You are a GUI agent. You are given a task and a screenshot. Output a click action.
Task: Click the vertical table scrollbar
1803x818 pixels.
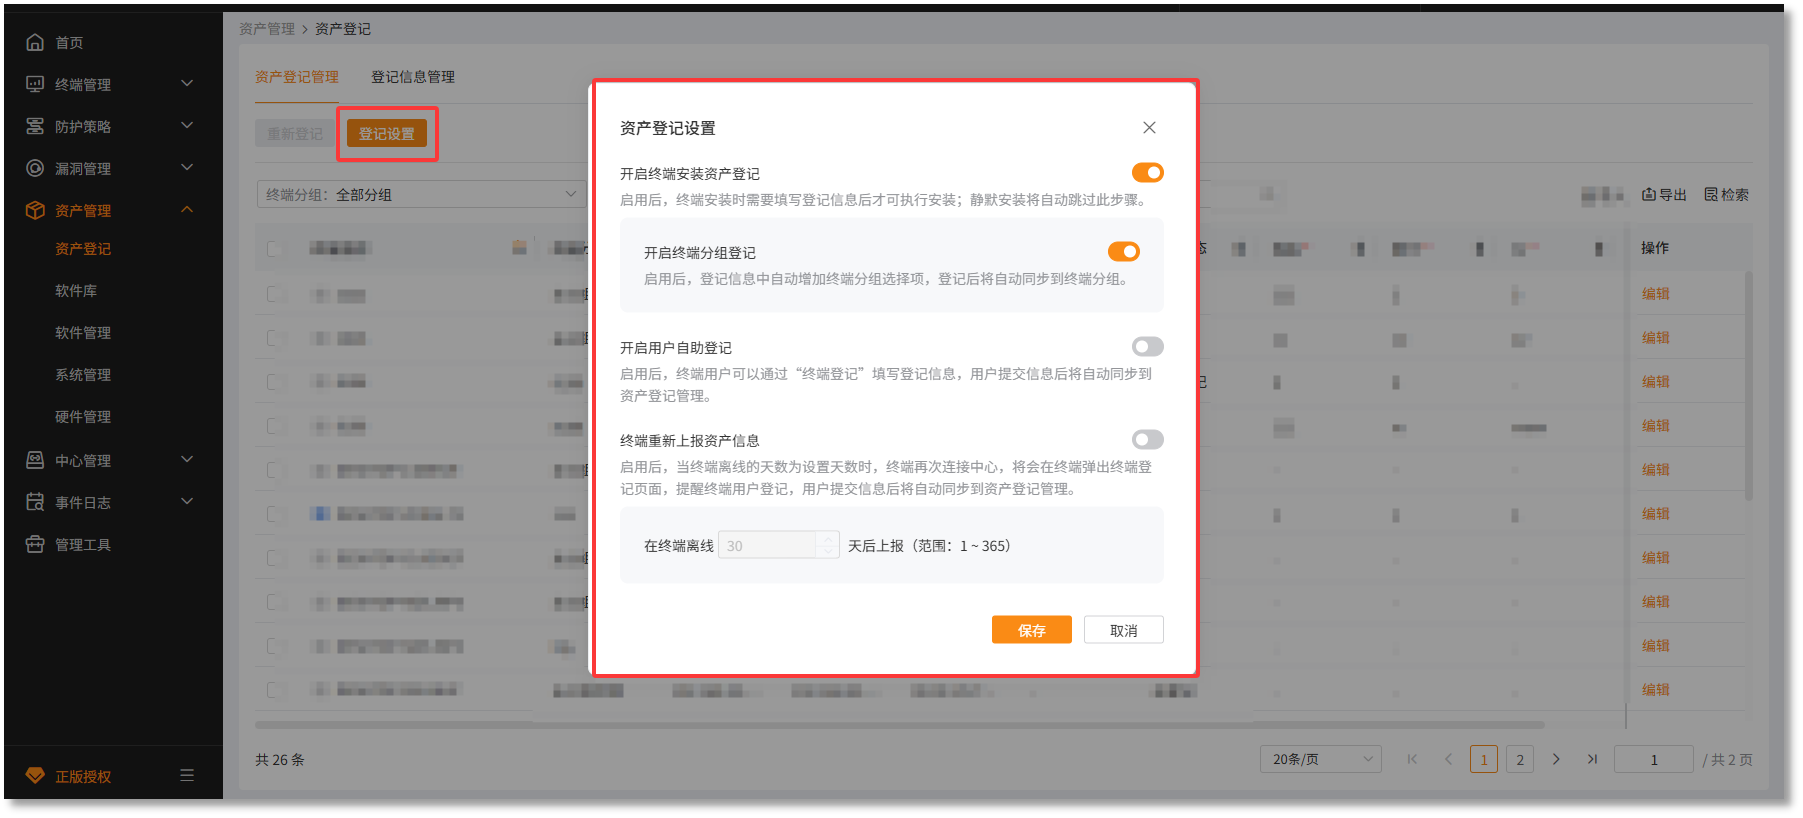[1749, 385]
